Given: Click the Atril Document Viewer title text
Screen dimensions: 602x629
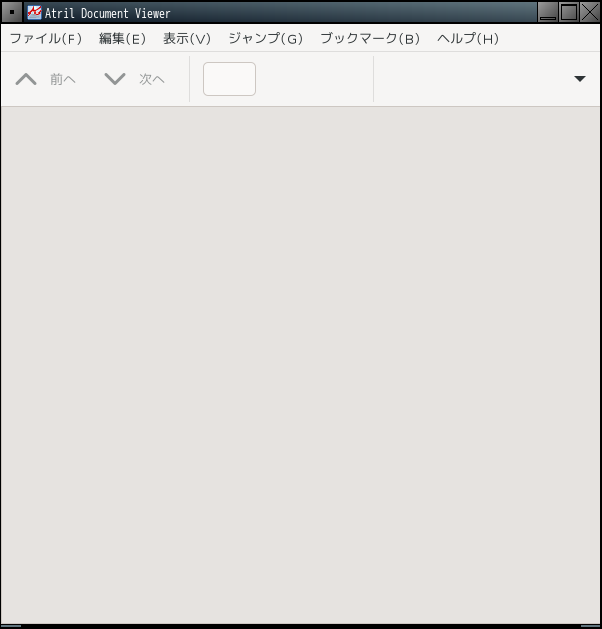Looking at the screenshot, I should [107, 13].
